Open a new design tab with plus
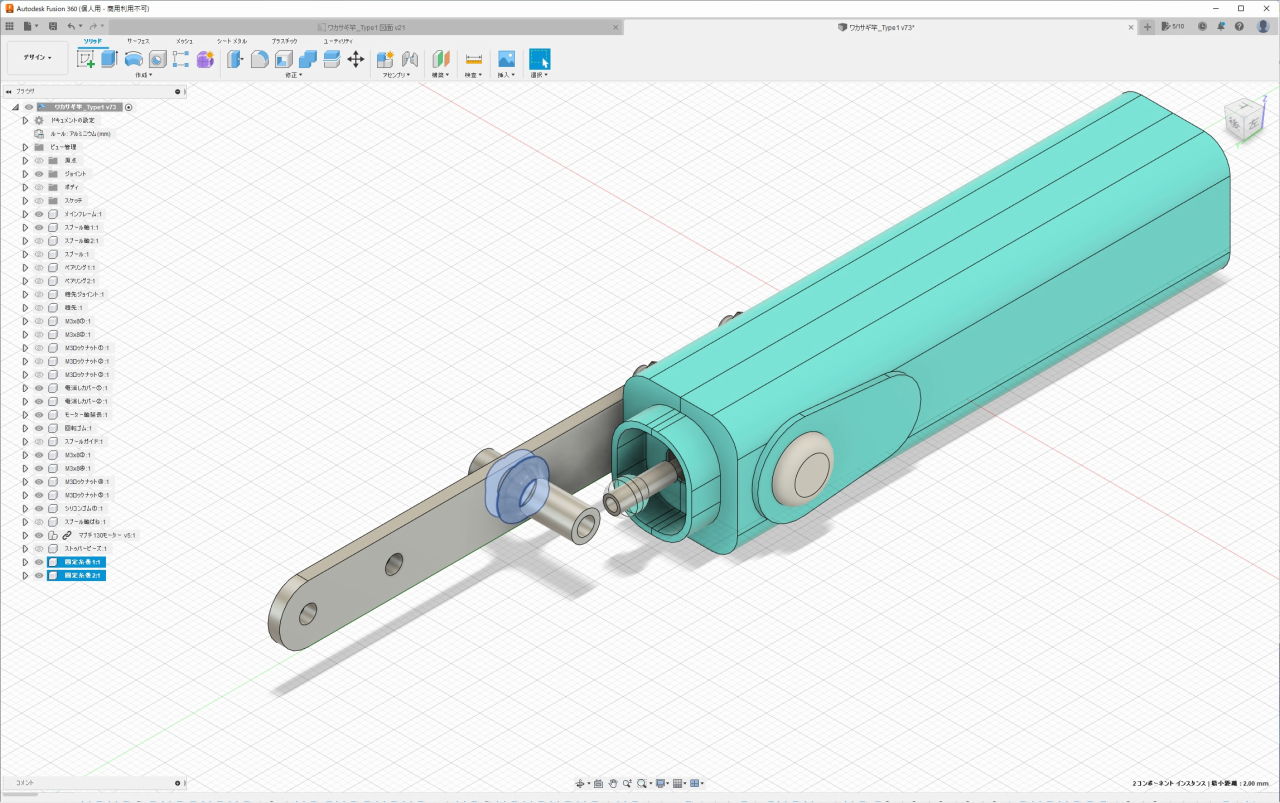 [x=1148, y=27]
